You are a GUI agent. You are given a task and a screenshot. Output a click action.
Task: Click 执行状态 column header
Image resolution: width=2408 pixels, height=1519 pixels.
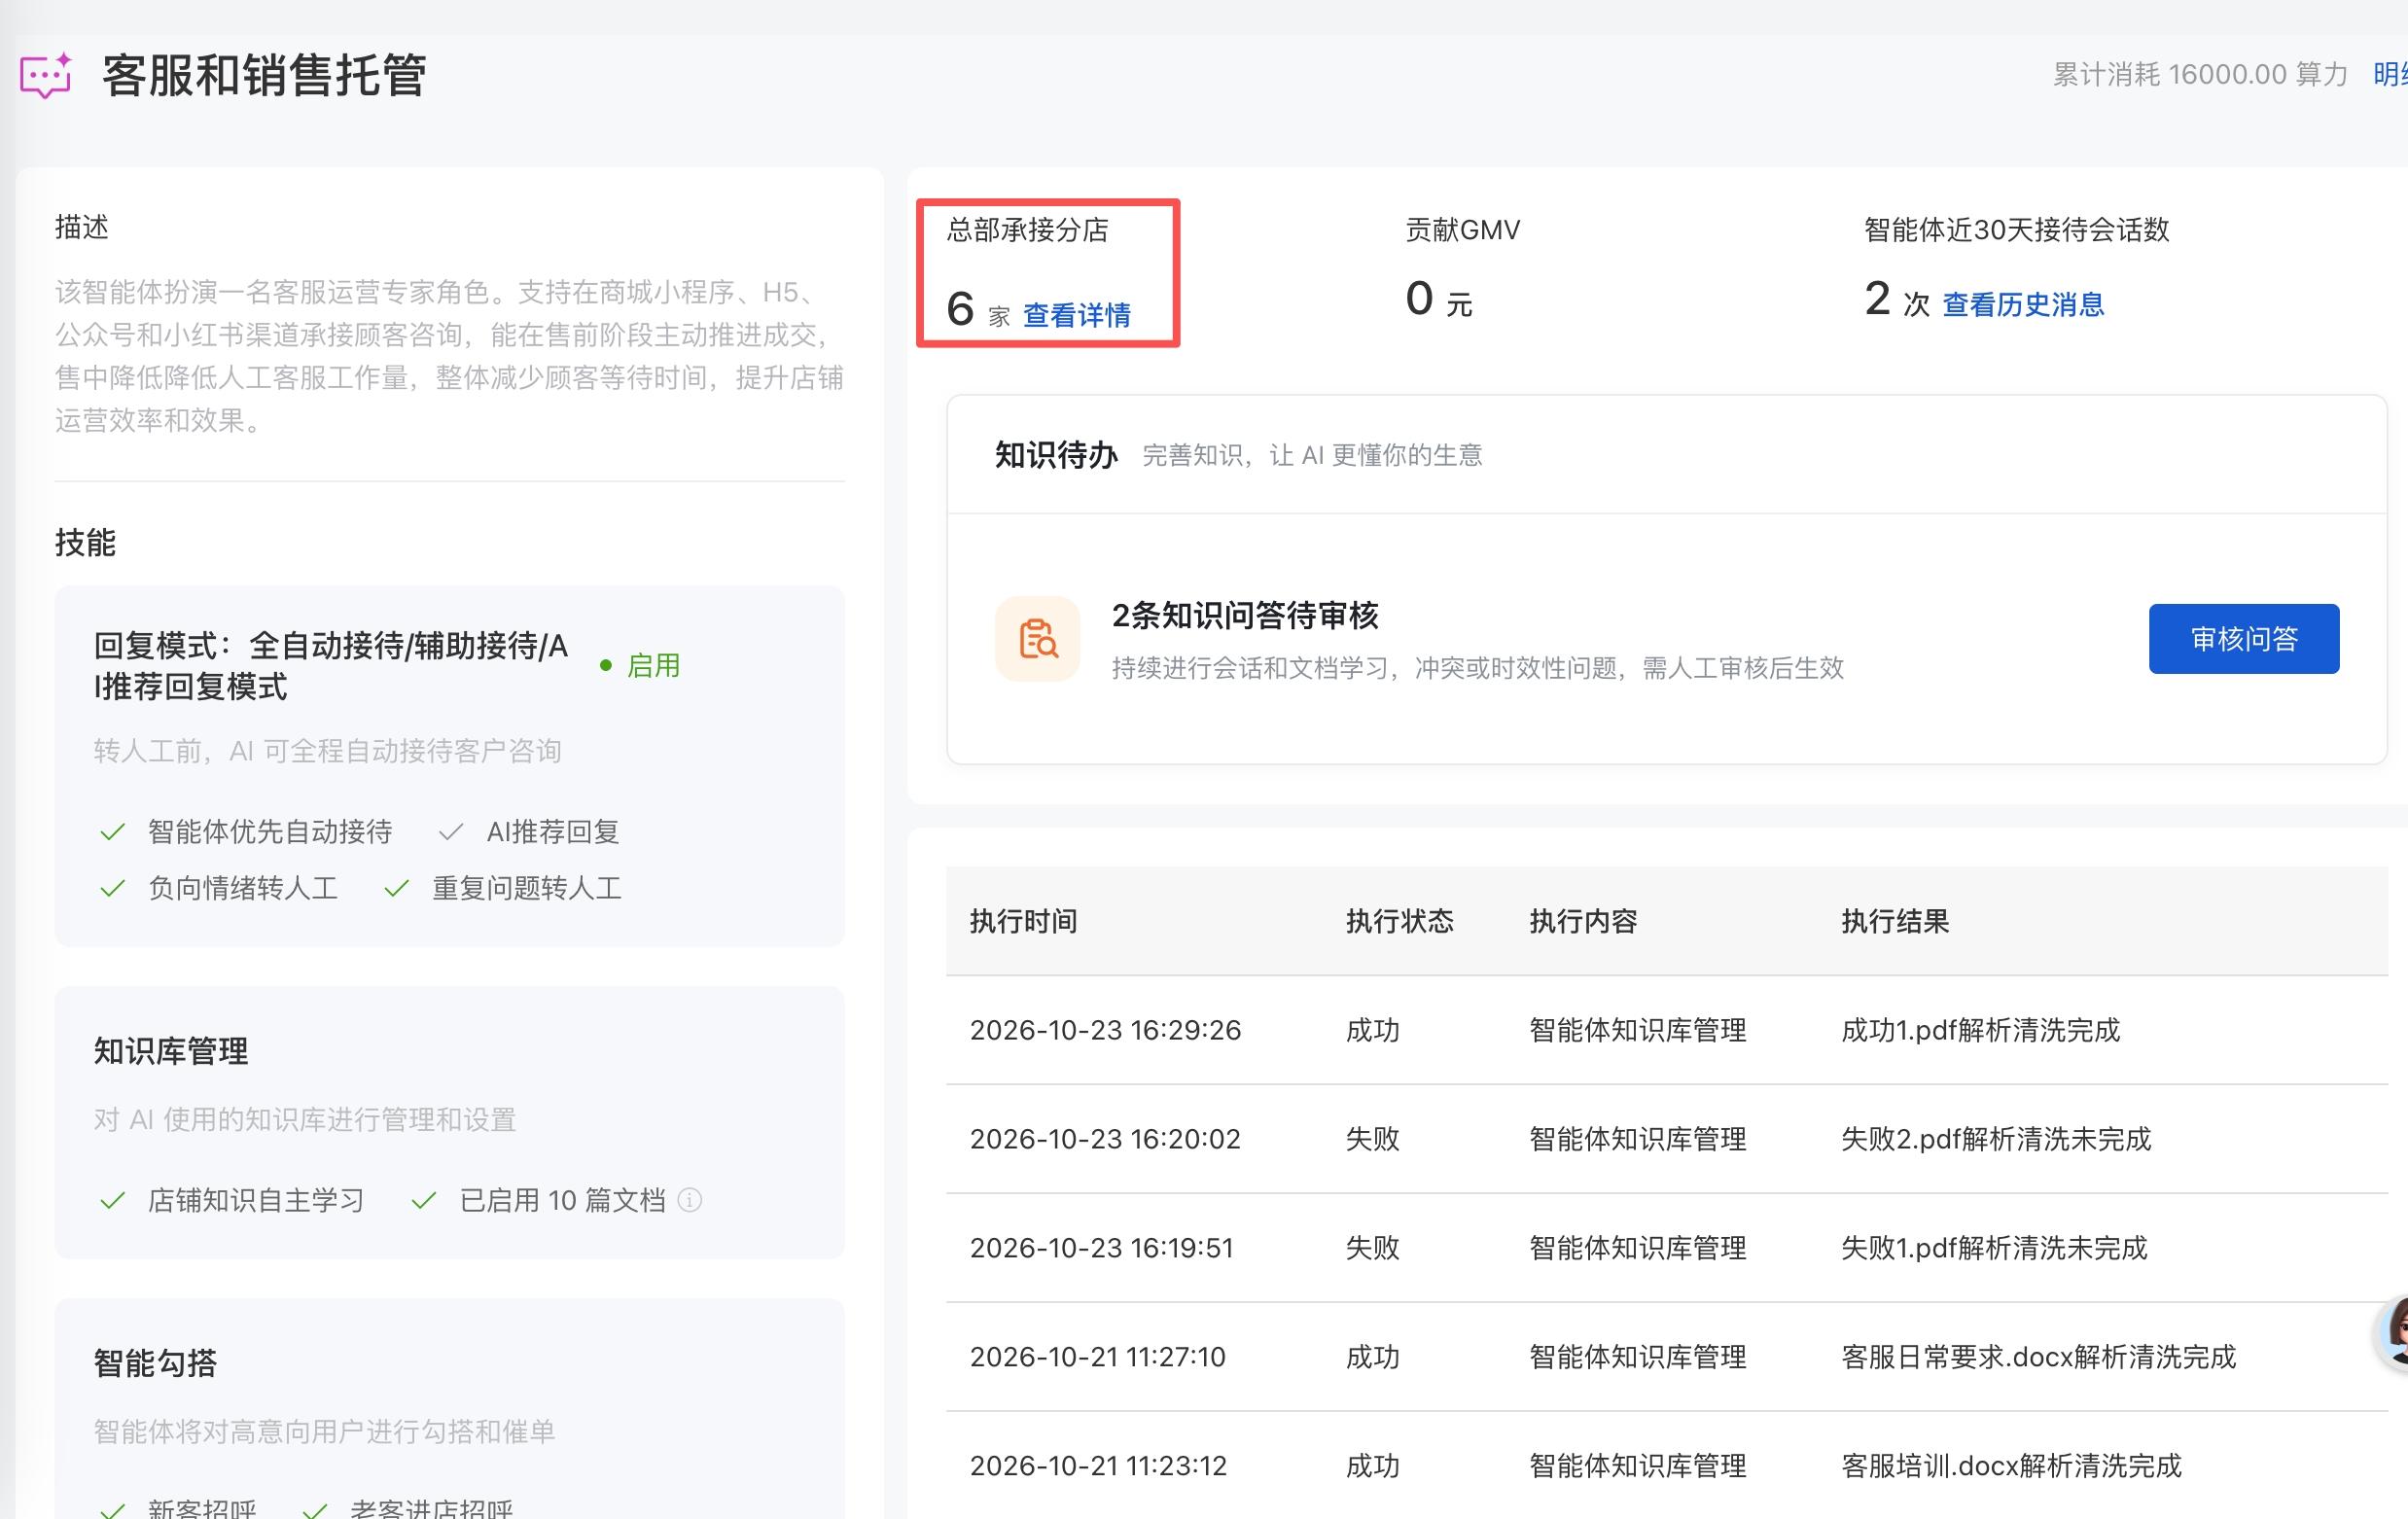click(1399, 921)
